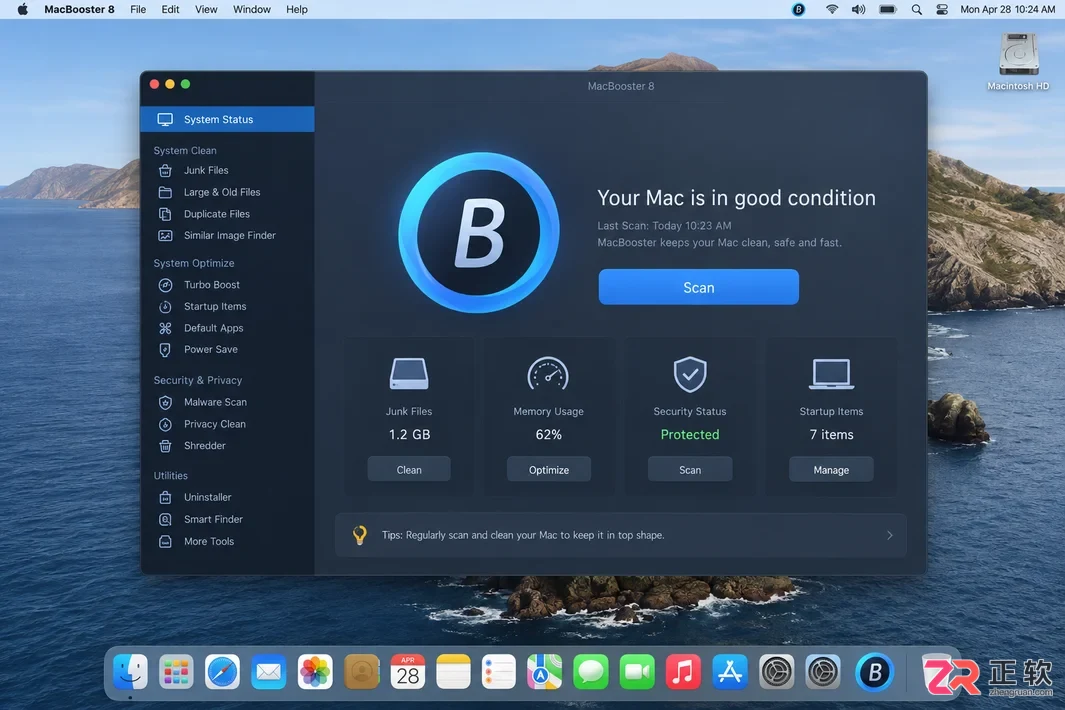The height and width of the screenshot is (710, 1065).
Task: Open Startup Items in sidebar
Action: [x=215, y=306]
